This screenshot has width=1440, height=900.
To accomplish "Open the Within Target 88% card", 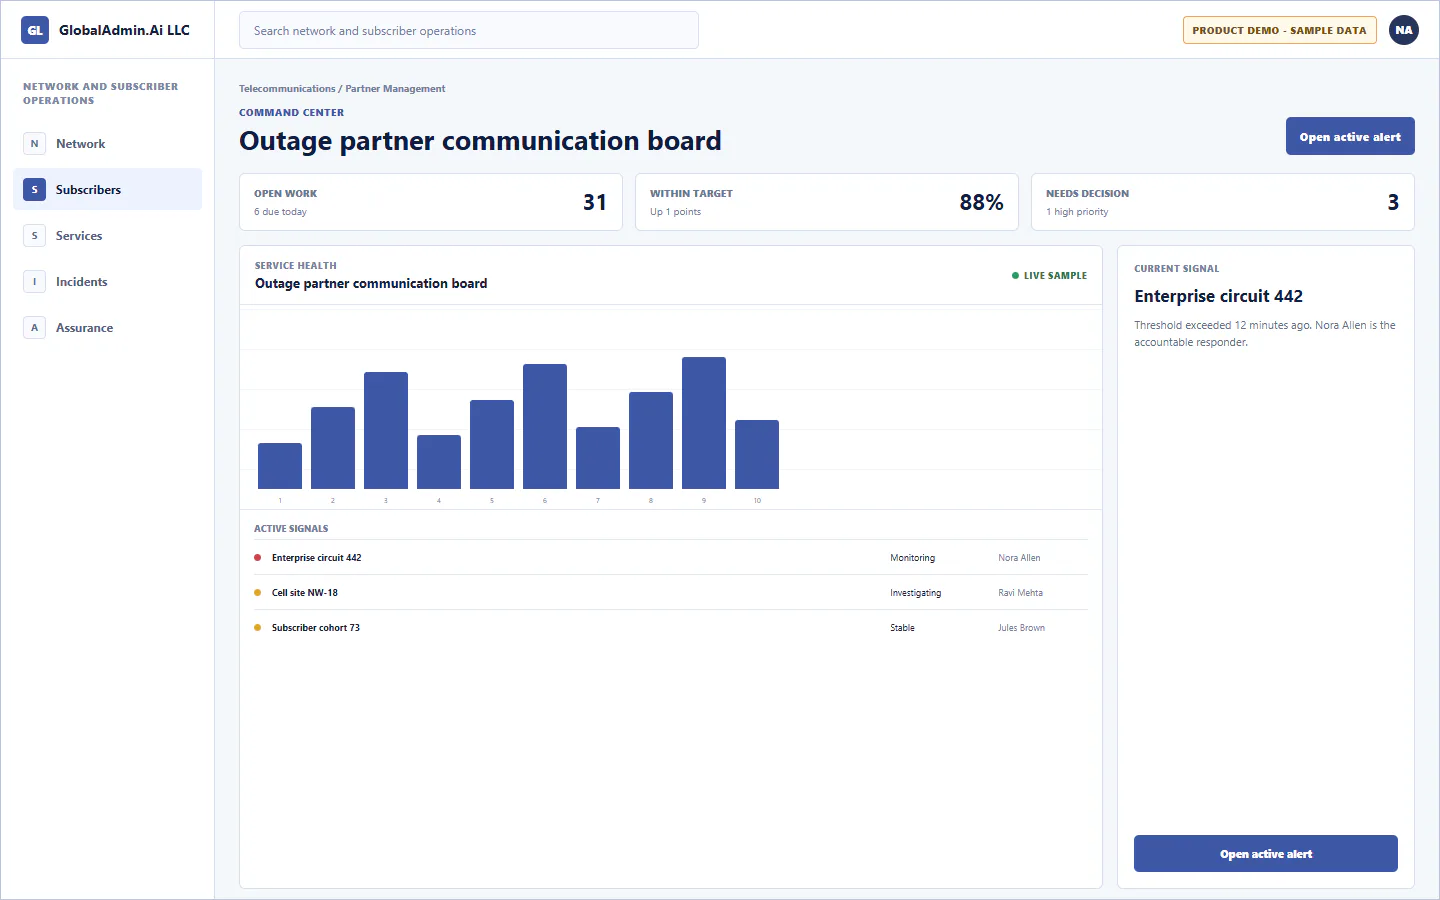I will [827, 202].
